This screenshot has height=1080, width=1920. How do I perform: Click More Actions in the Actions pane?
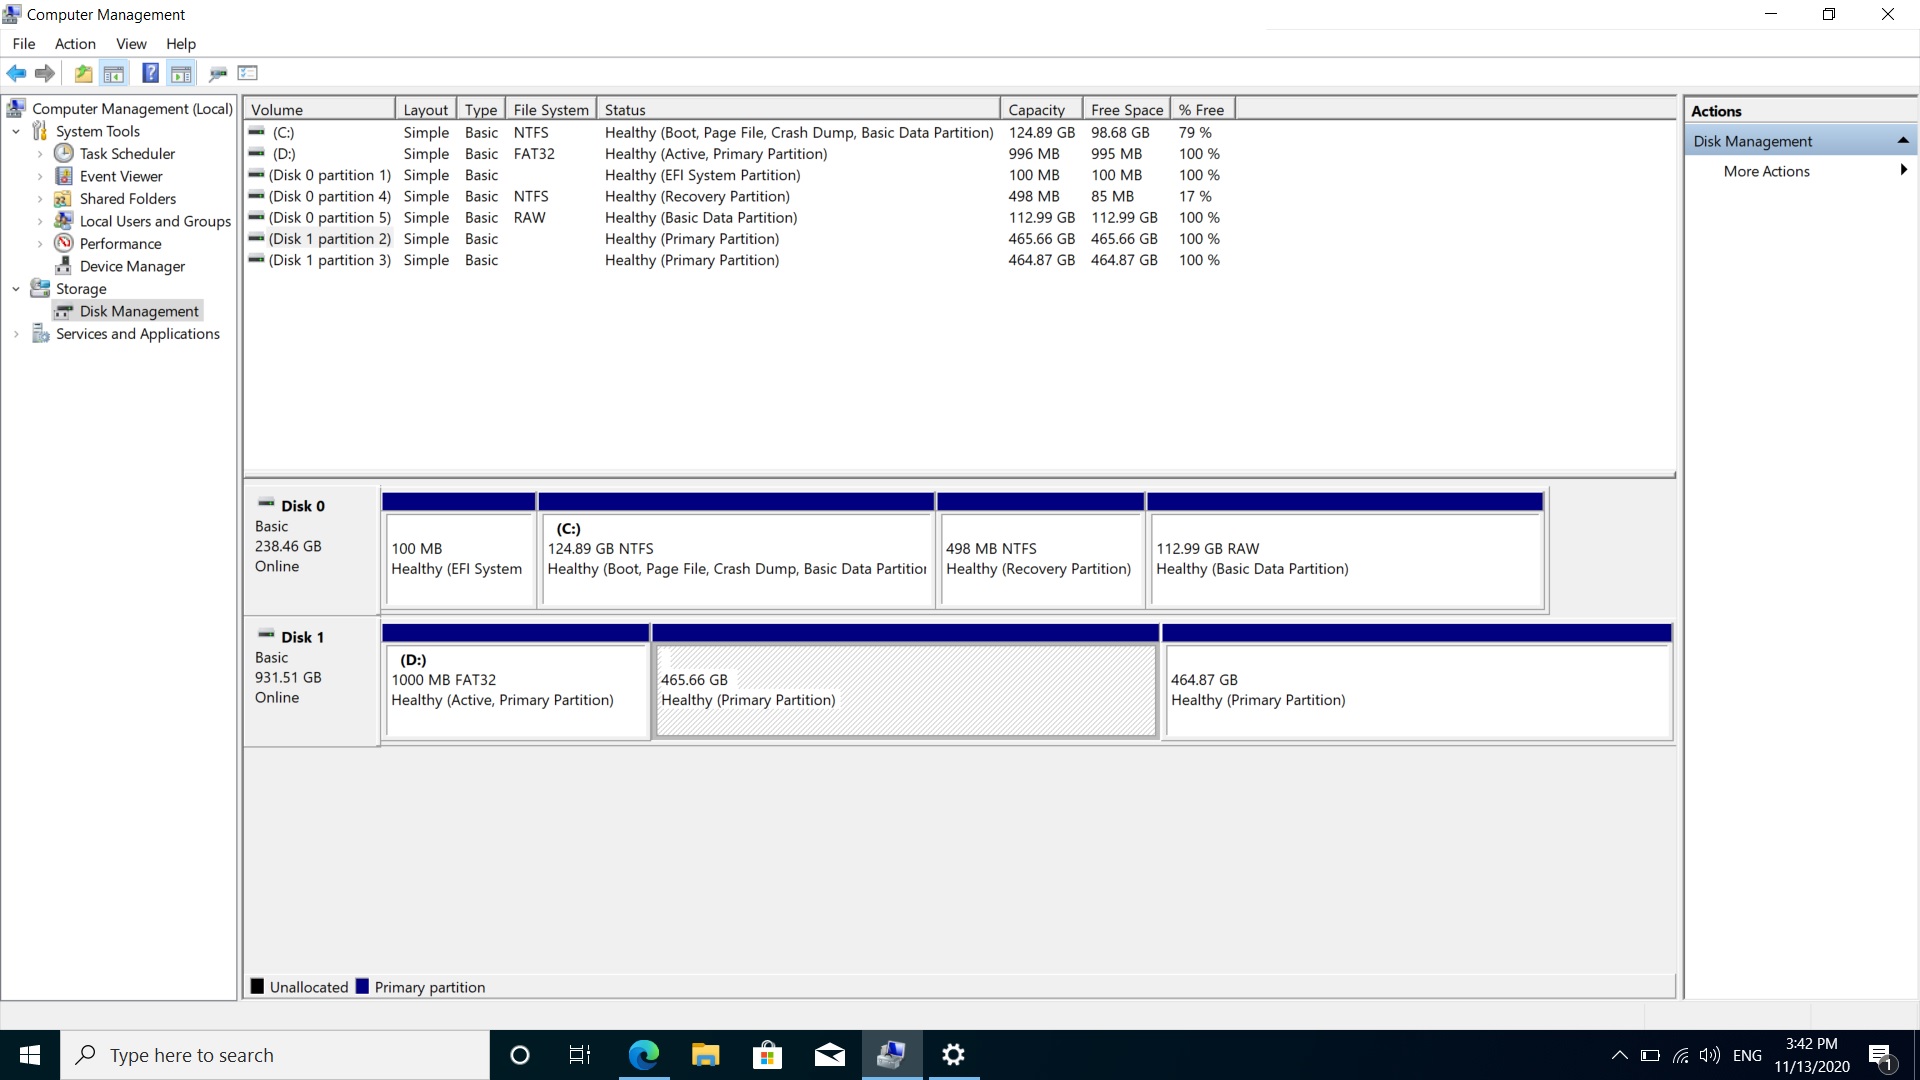[x=1764, y=171]
